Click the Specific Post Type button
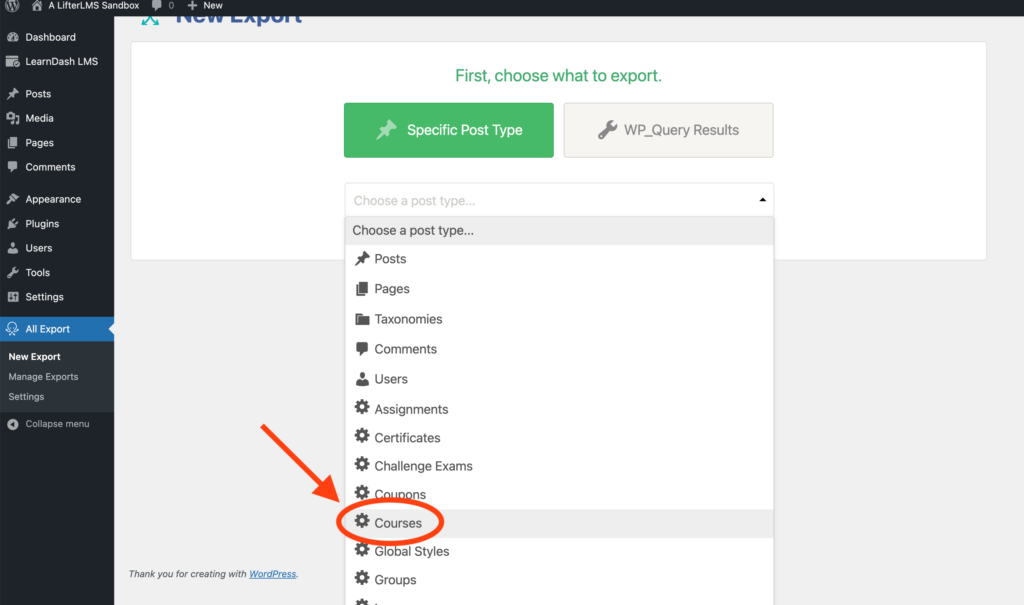This screenshot has width=1024, height=605. pos(449,130)
